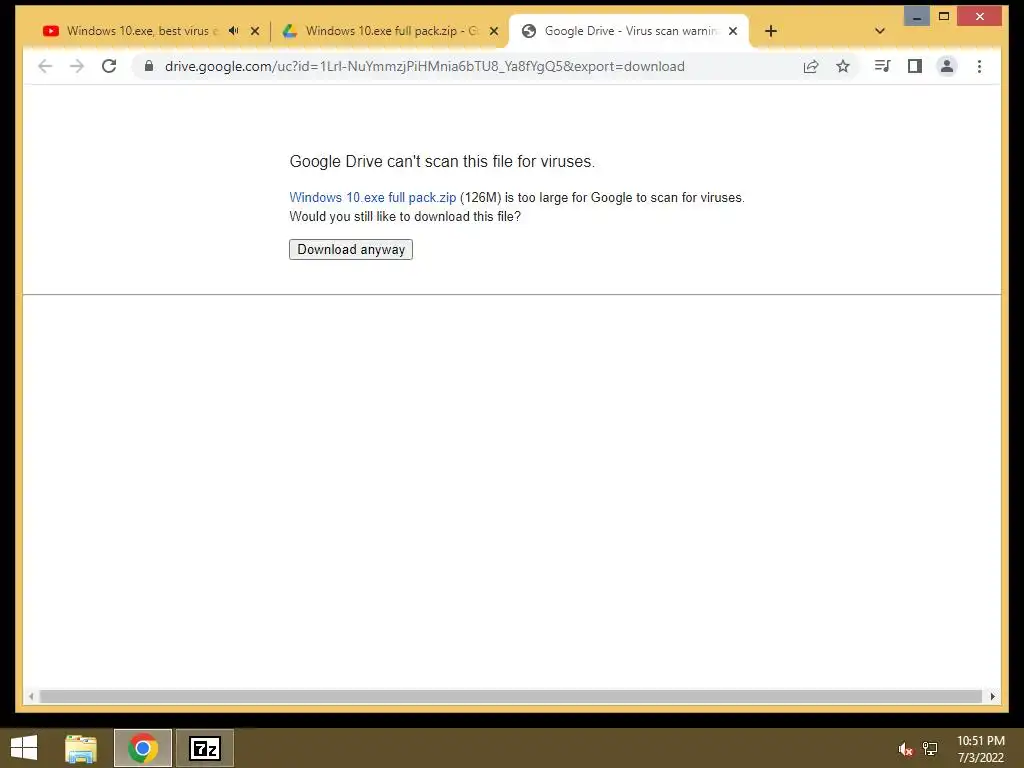The image size is (1024, 768).
Task: Click the scrollbar right arrow
Action: [x=992, y=696]
